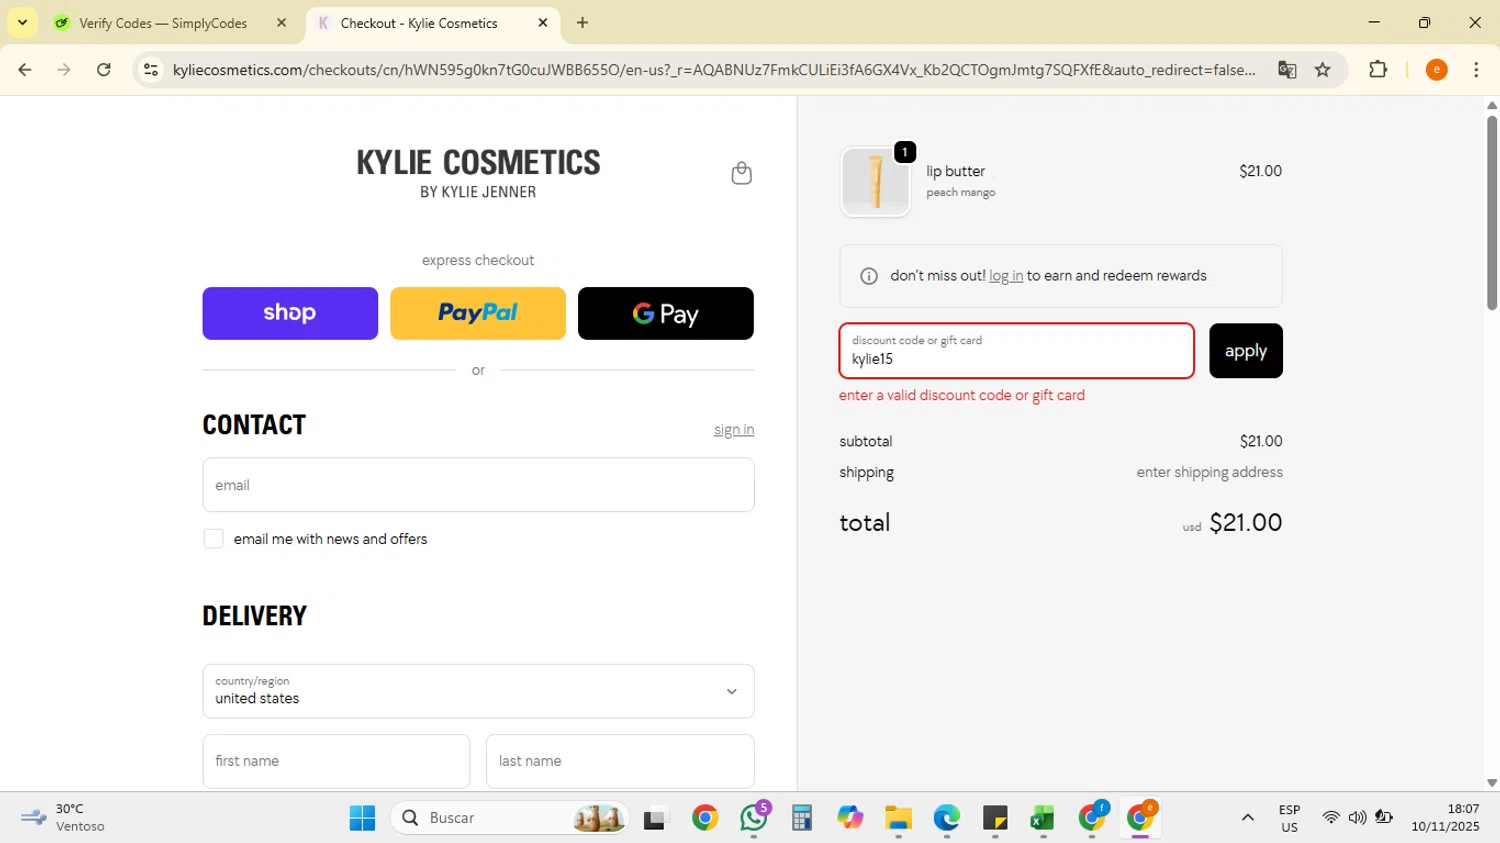This screenshot has width=1500, height=843.
Task: Open Microsoft Edge from taskbar
Action: (x=946, y=818)
